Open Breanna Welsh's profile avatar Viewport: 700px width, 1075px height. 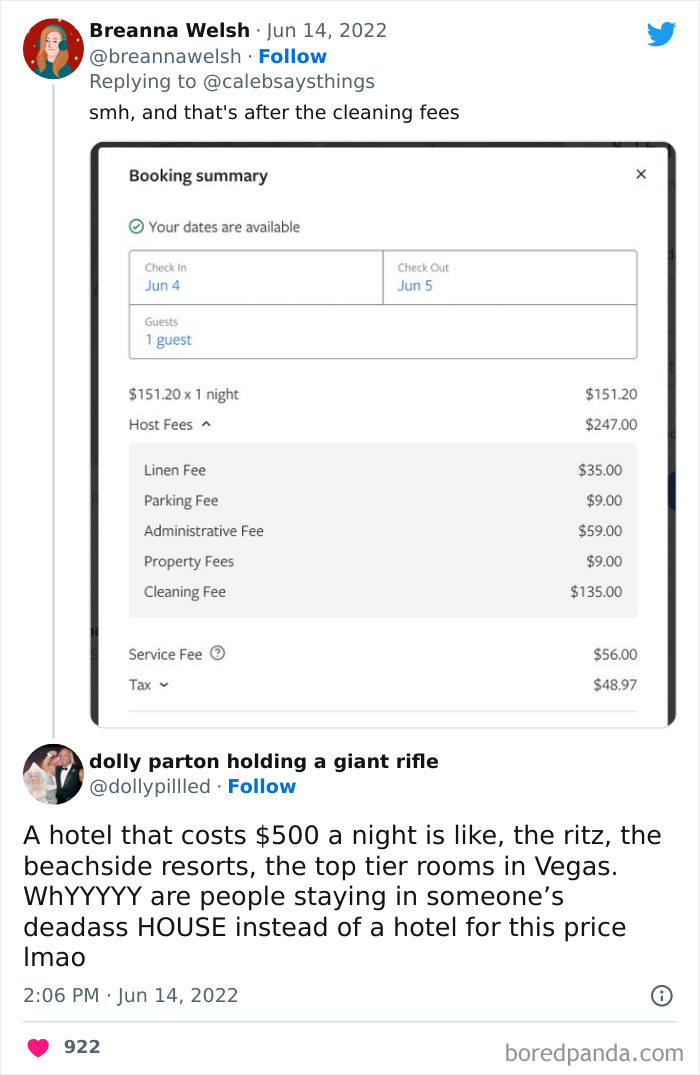click(52, 47)
